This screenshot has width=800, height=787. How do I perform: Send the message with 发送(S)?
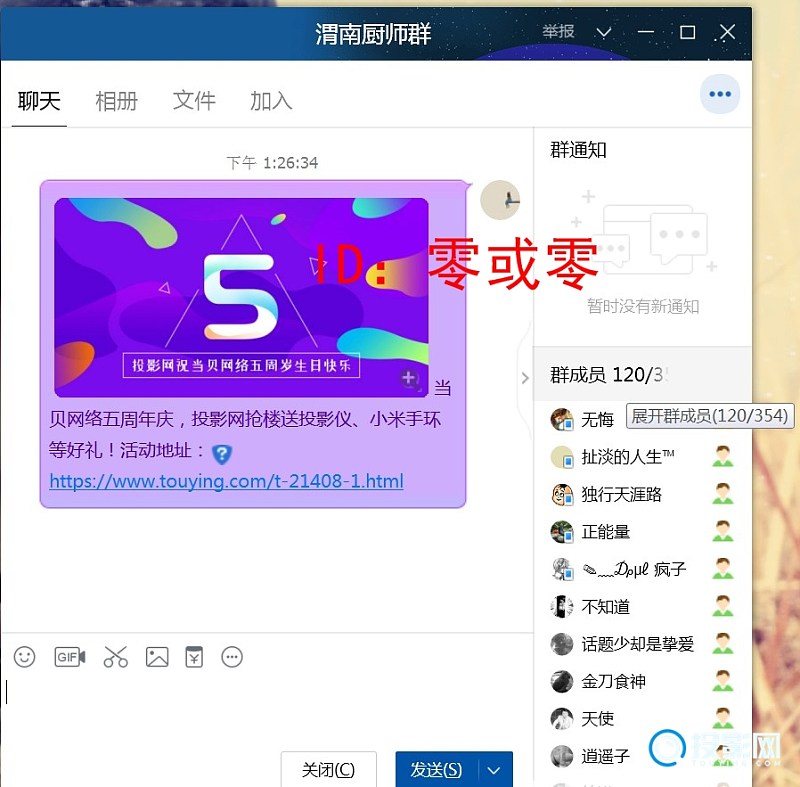(x=437, y=770)
